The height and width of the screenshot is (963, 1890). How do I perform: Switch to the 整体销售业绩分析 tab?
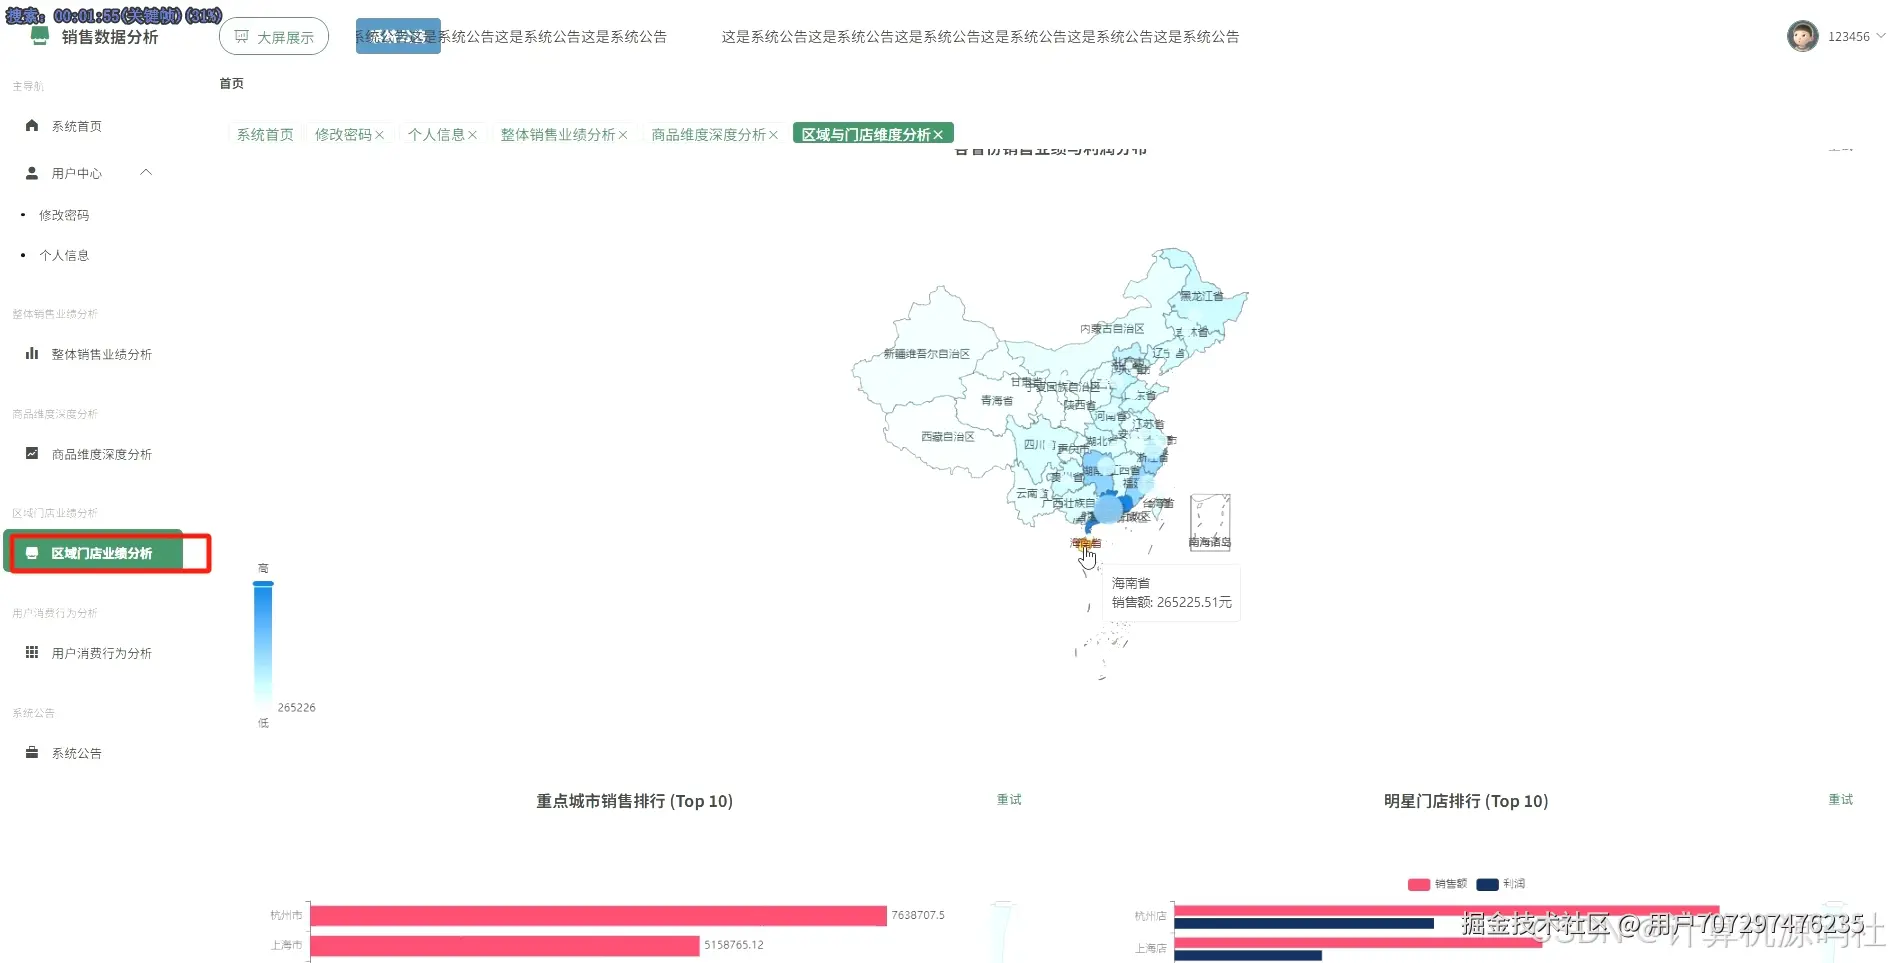(x=557, y=133)
